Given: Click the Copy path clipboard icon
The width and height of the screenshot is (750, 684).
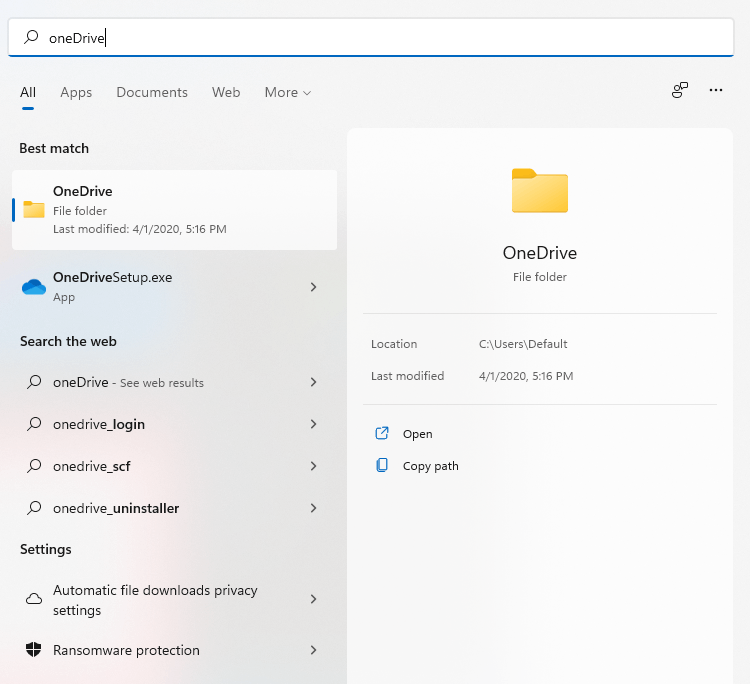Looking at the screenshot, I should [x=382, y=465].
